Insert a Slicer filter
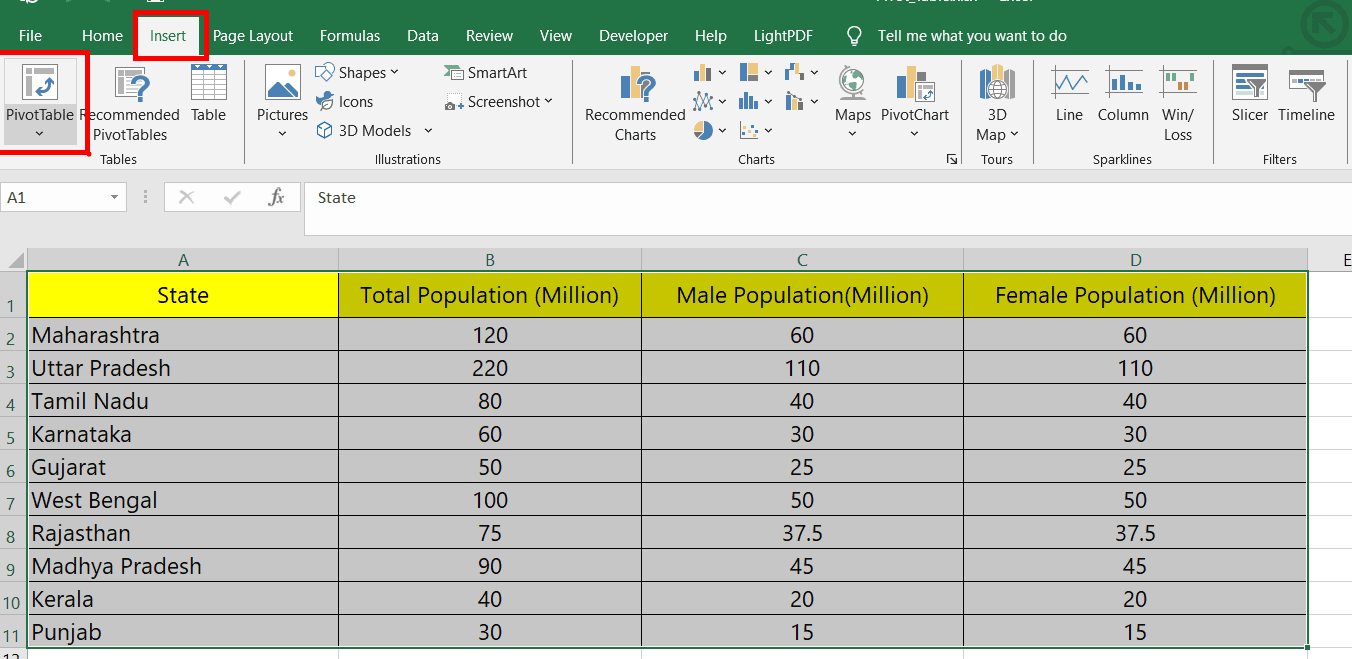Image resolution: width=1352 pixels, height=659 pixels. point(1249,86)
